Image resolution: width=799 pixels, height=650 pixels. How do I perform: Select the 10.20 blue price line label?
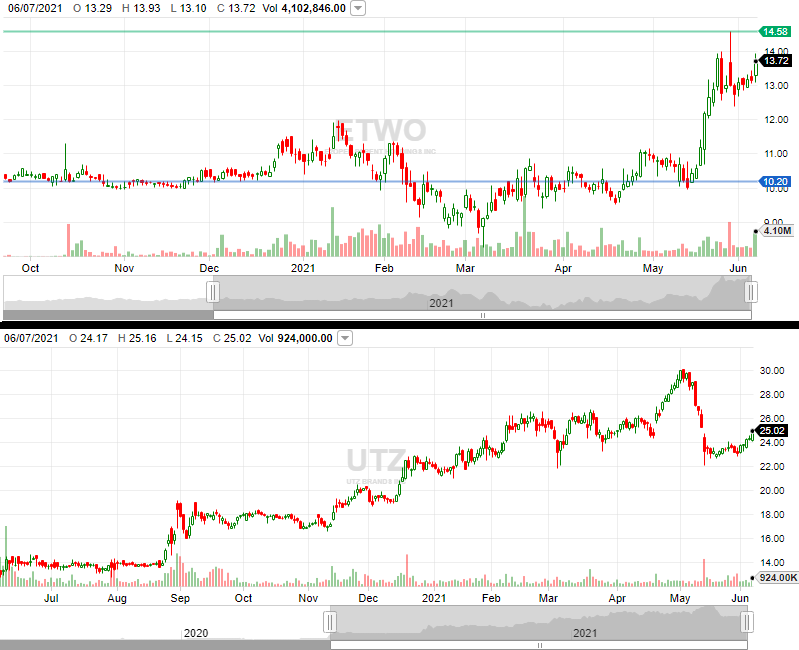coord(775,181)
